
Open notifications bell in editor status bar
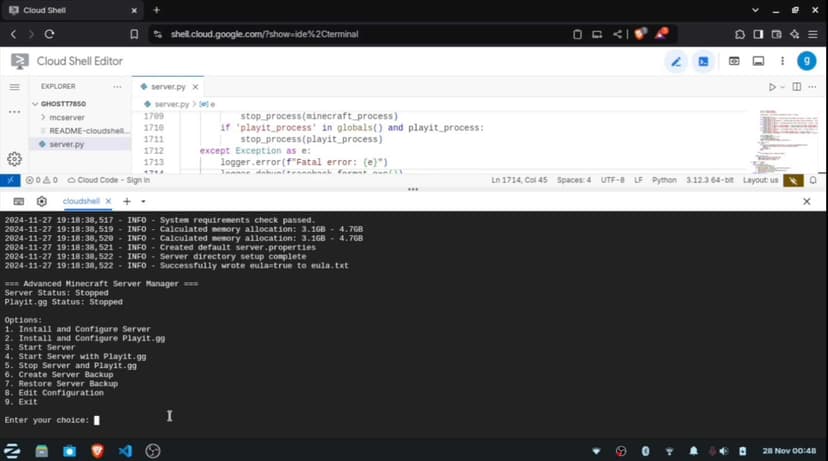point(813,180)
